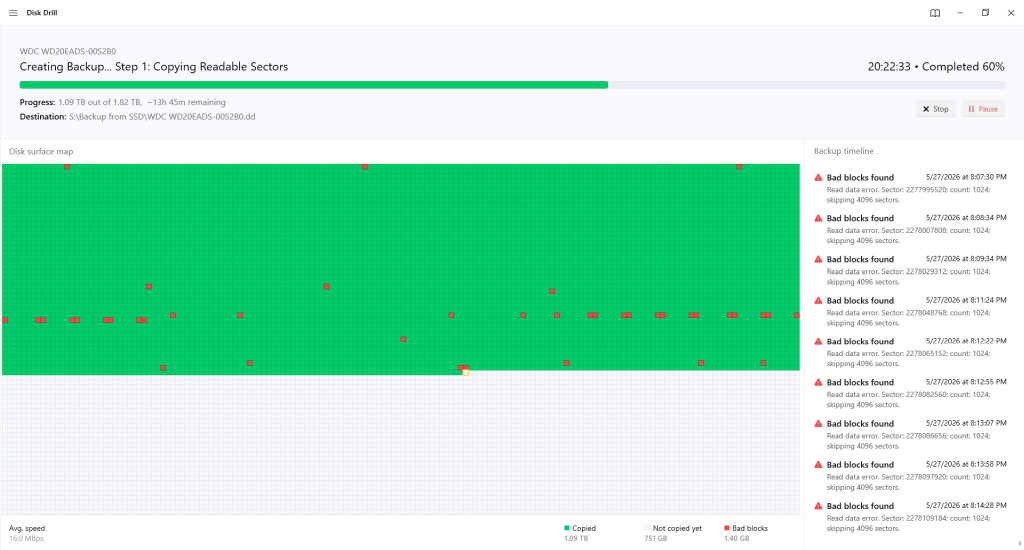Click timeline entry for sector 2278082560
Screen dimensions: 1024x550
tap(910, 393)
